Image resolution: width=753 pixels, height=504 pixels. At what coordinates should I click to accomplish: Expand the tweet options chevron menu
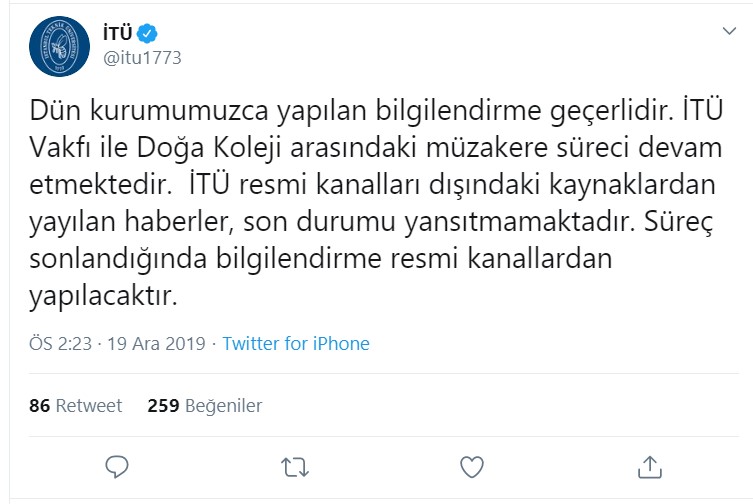(728, 32)
